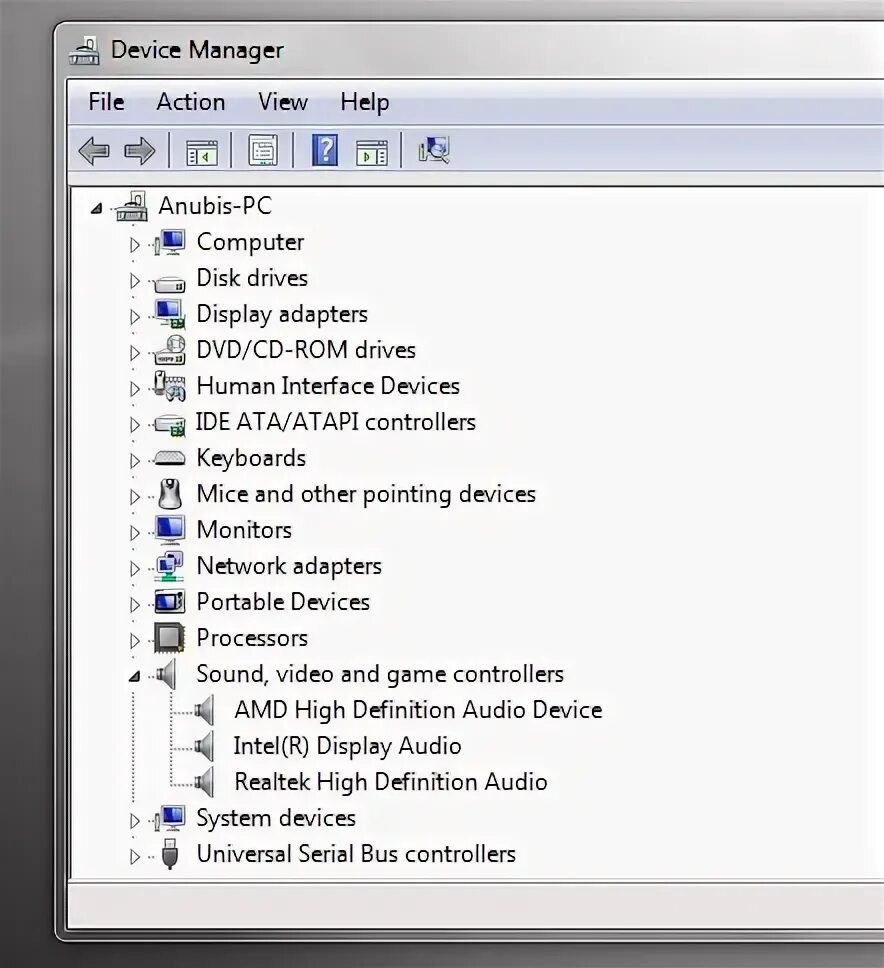Click the Display adapters icon
This screenshot has height=968, width=884.
click(x=170, y=314)
